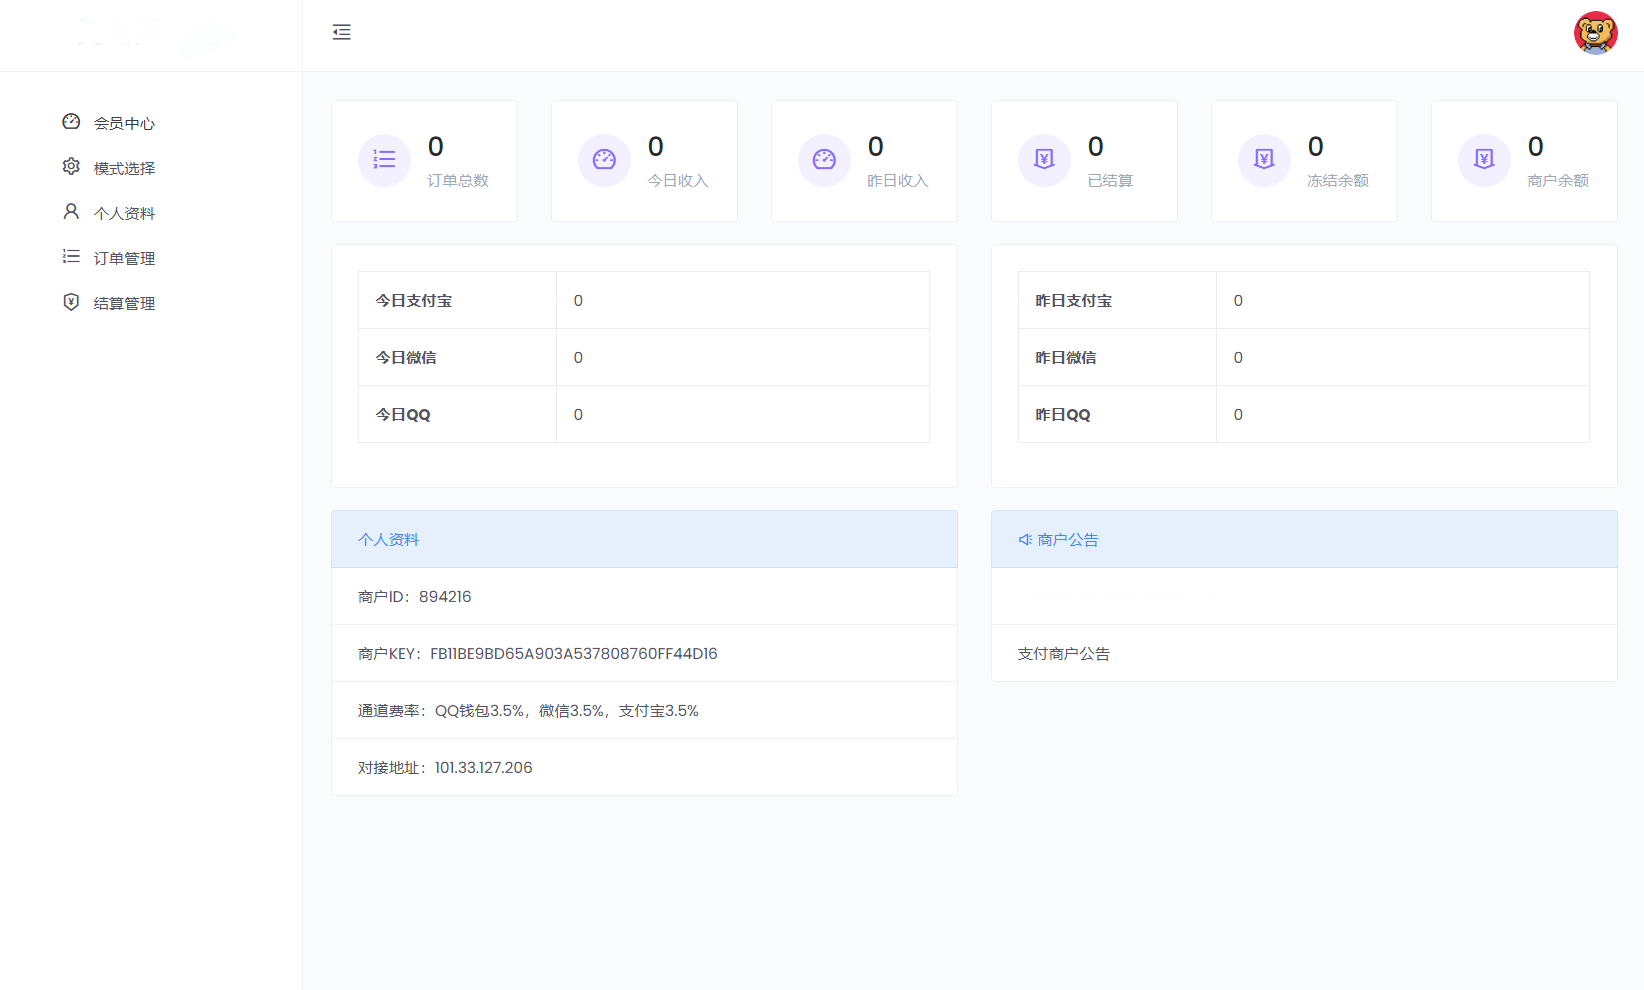Collapse the sidebar with the hamburger icon

(342, 32)
